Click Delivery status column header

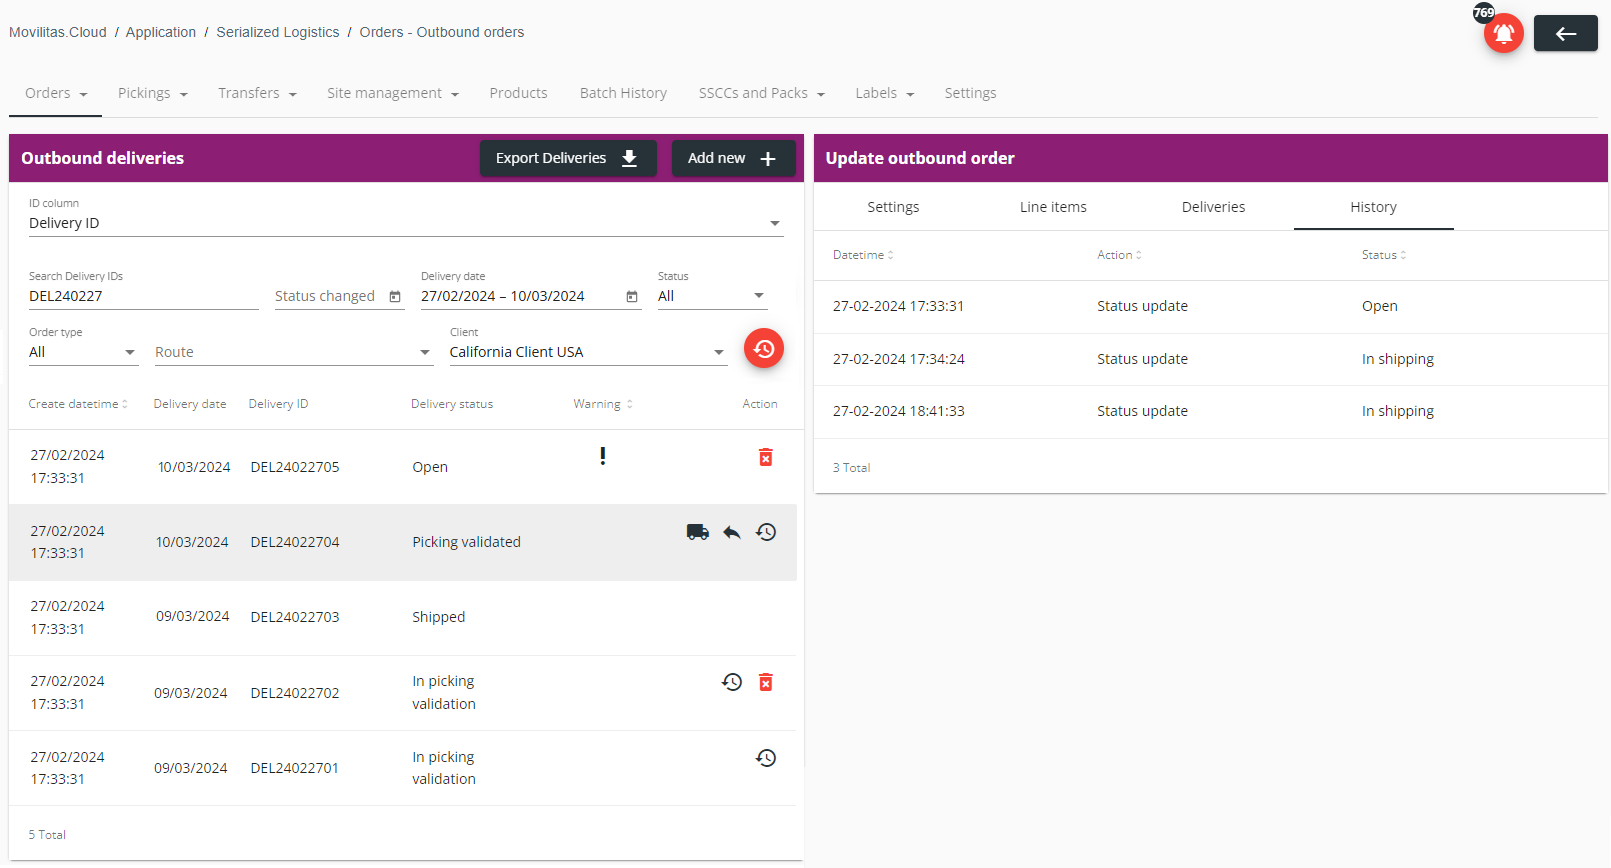452,404
